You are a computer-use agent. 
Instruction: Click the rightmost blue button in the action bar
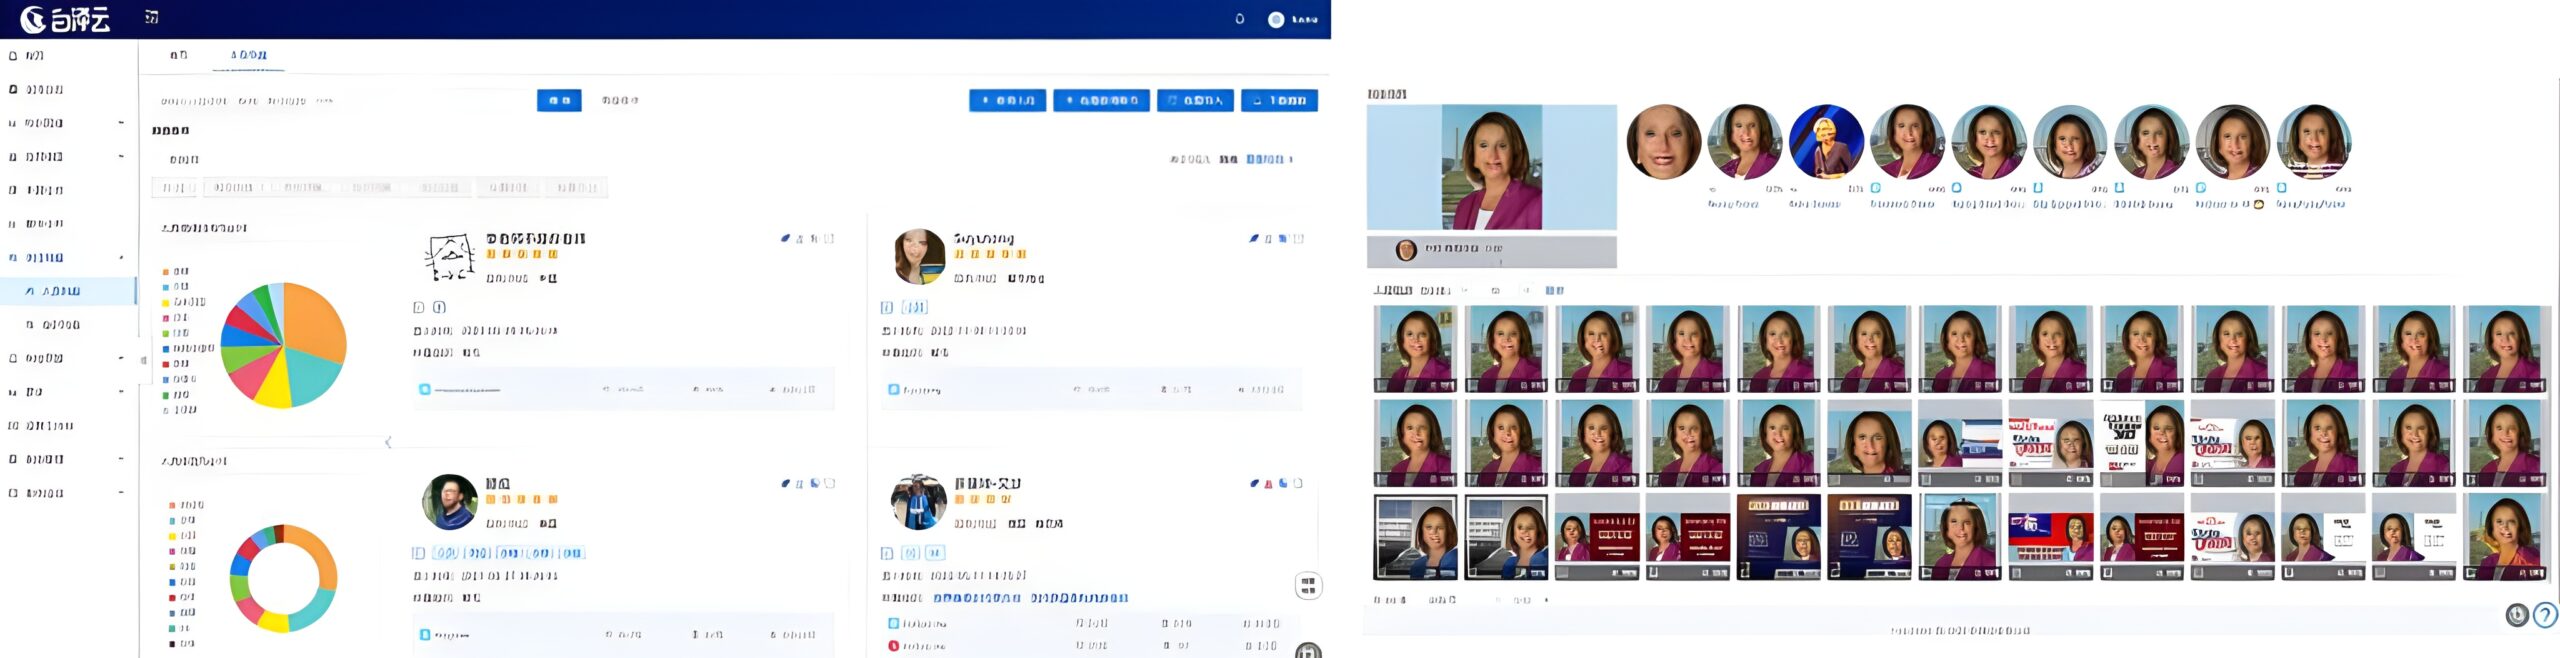[x=1279, y=100]
